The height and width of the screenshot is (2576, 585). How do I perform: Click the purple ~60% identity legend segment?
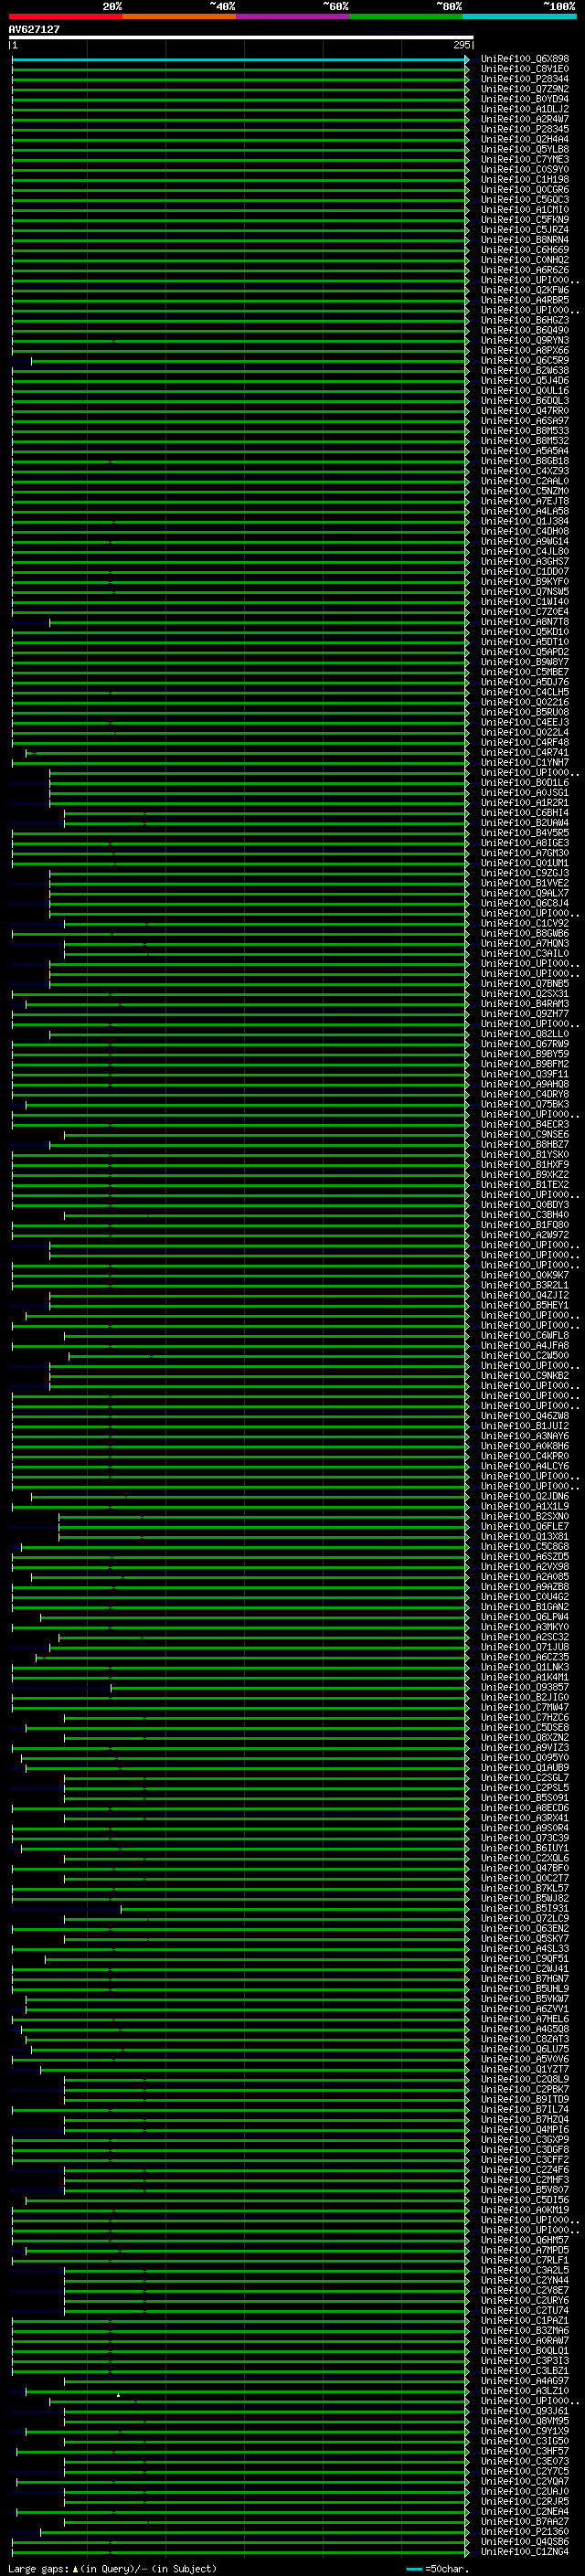(x=293, y=16)
